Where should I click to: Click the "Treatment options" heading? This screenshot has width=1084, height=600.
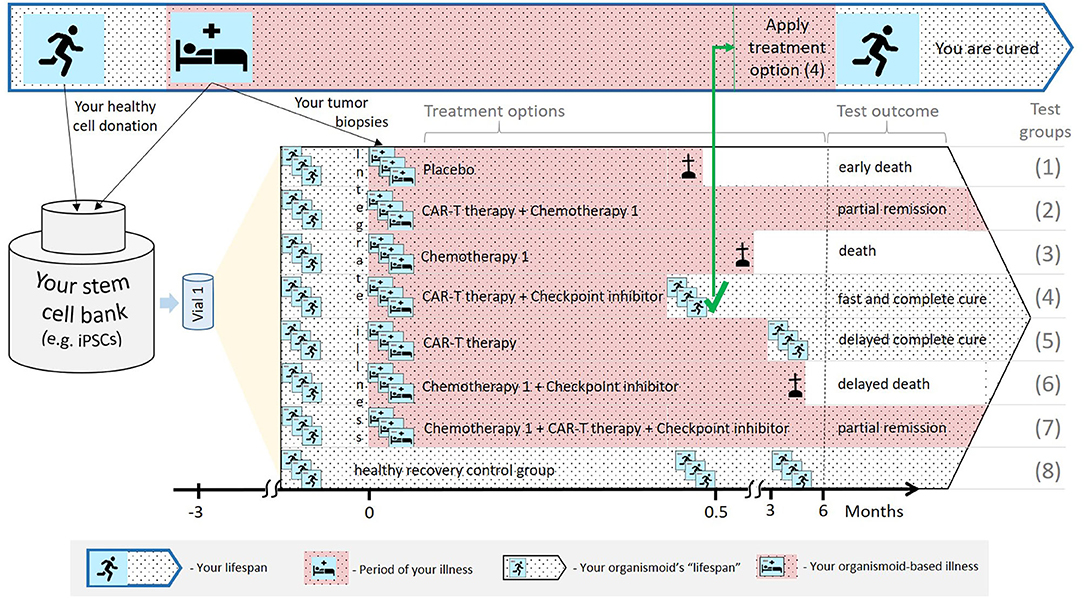(494, 111)
